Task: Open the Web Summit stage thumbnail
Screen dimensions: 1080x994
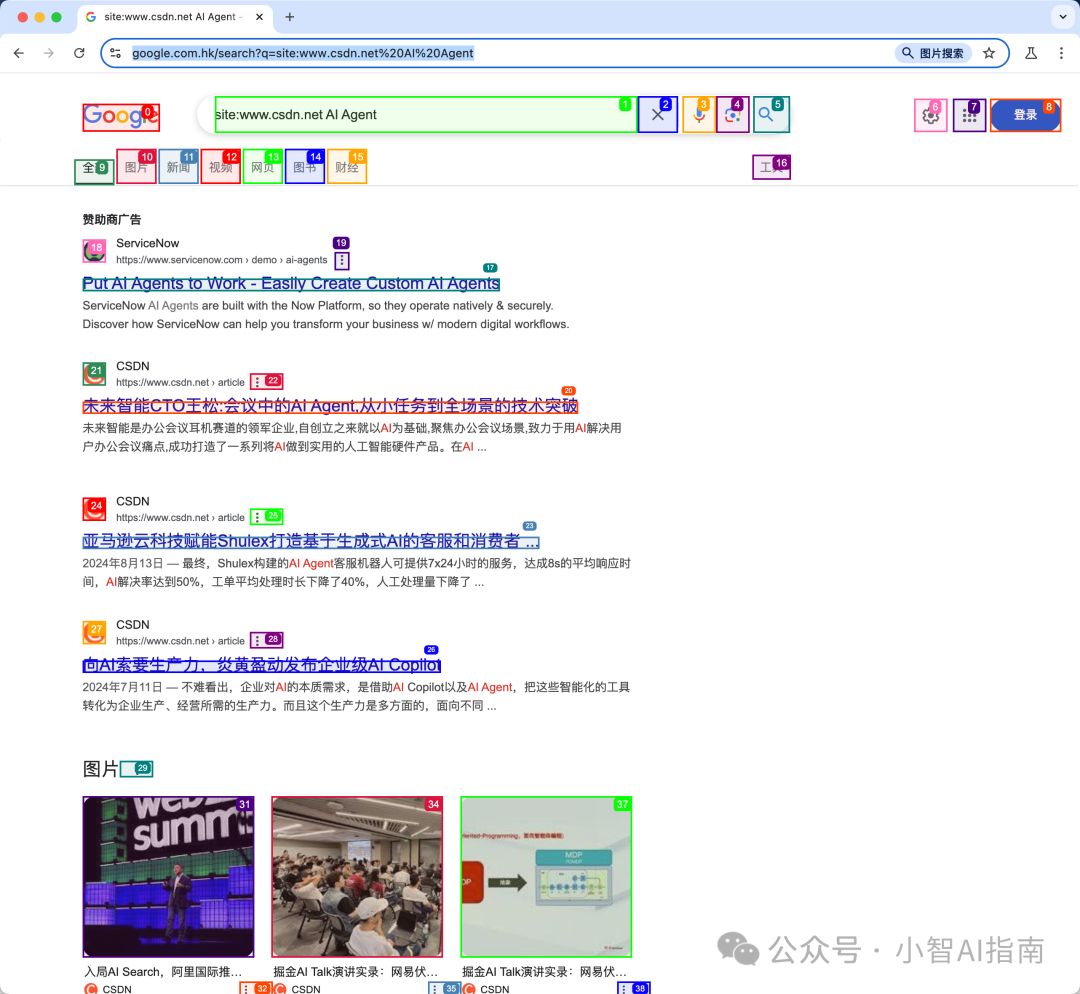Action: point(168,876)
